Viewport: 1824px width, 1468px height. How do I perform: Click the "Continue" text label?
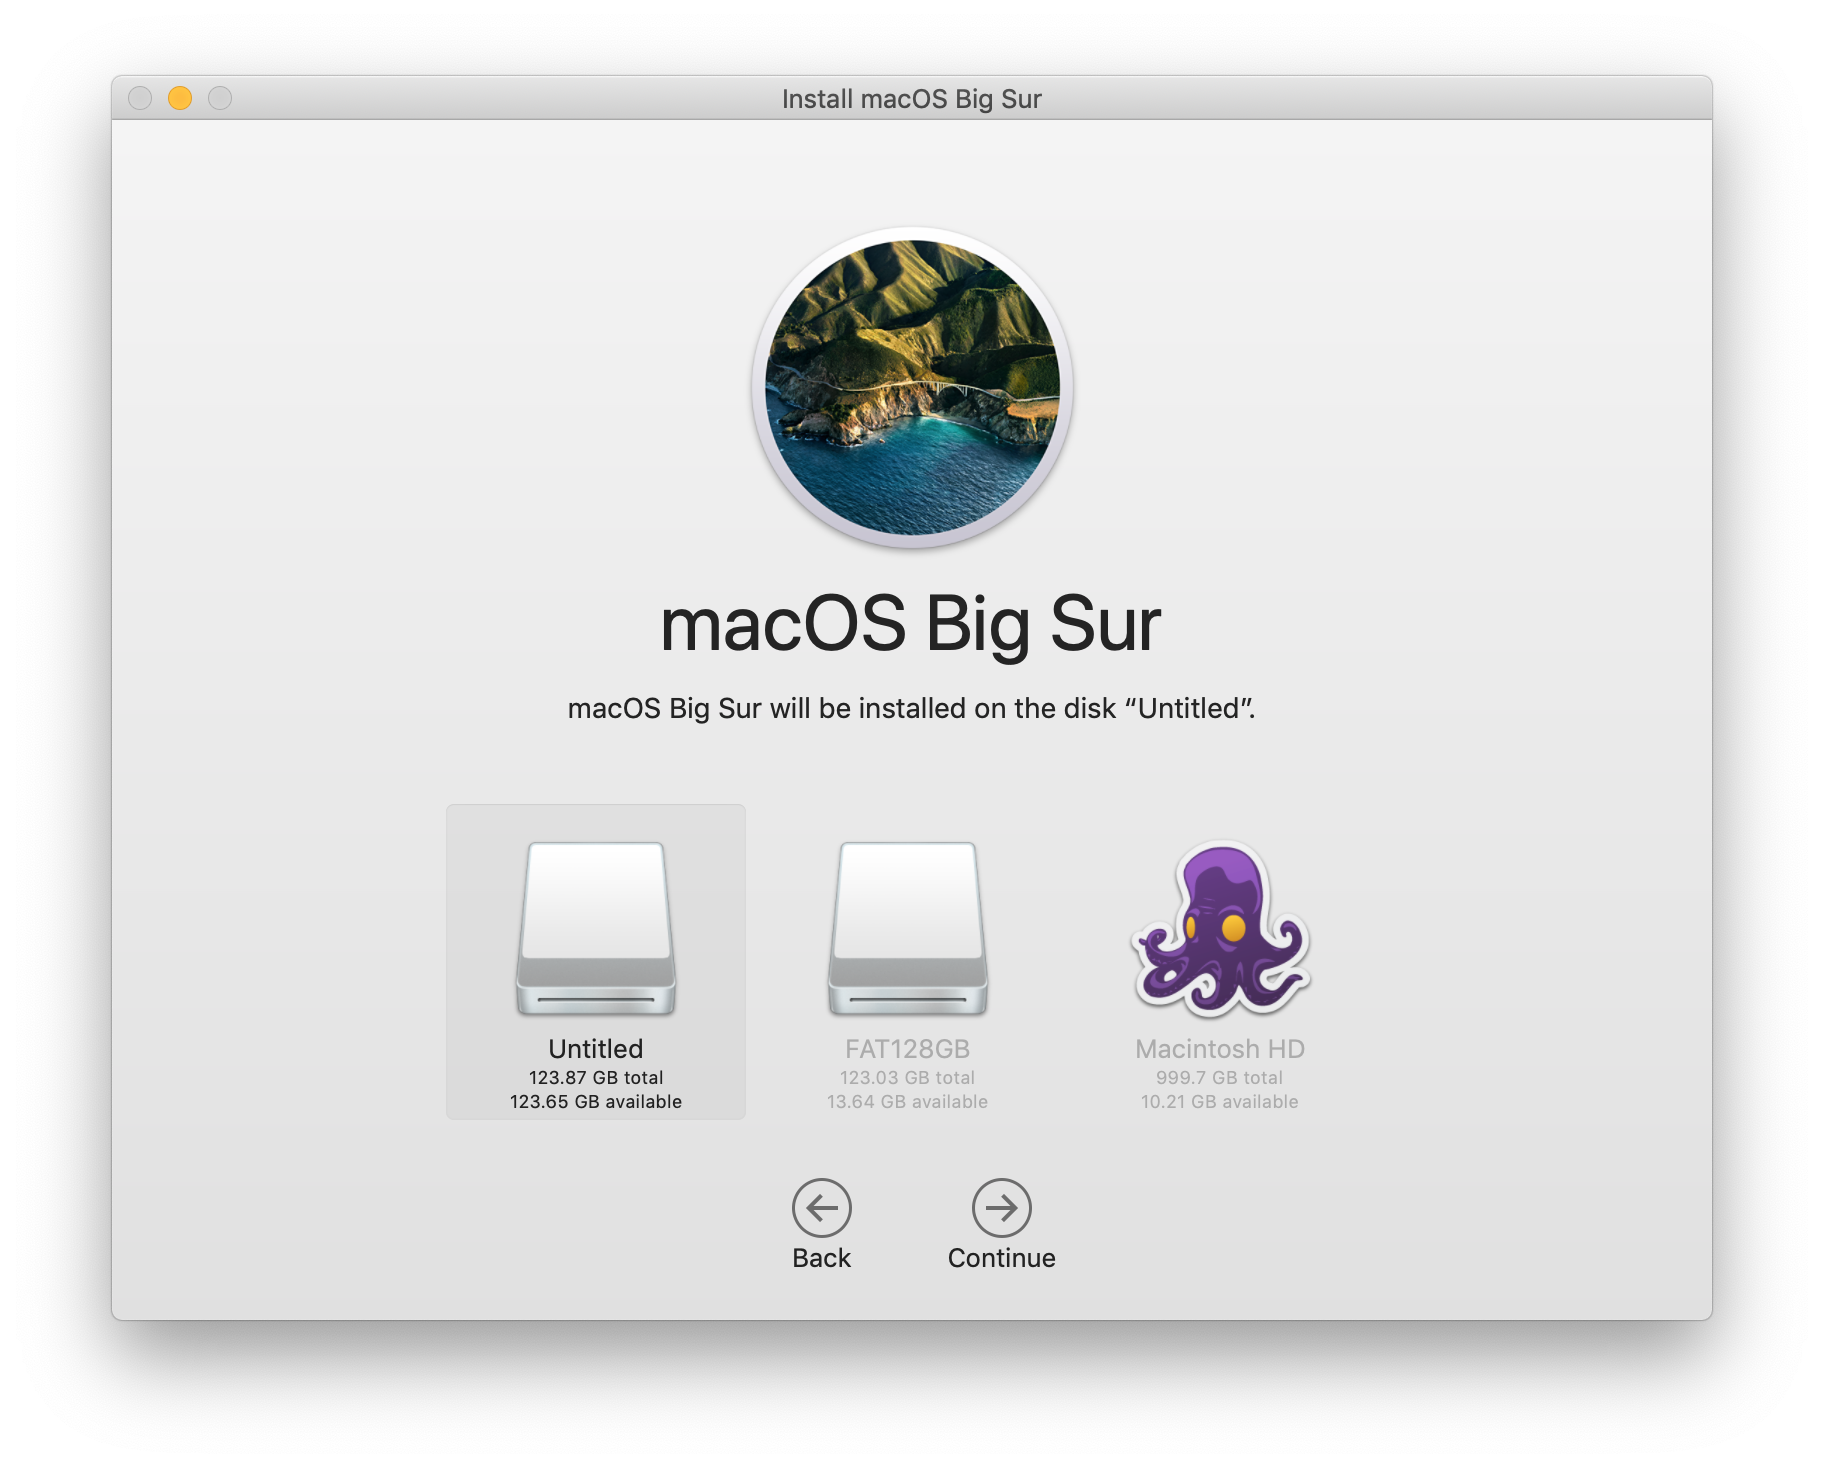1001,1258
